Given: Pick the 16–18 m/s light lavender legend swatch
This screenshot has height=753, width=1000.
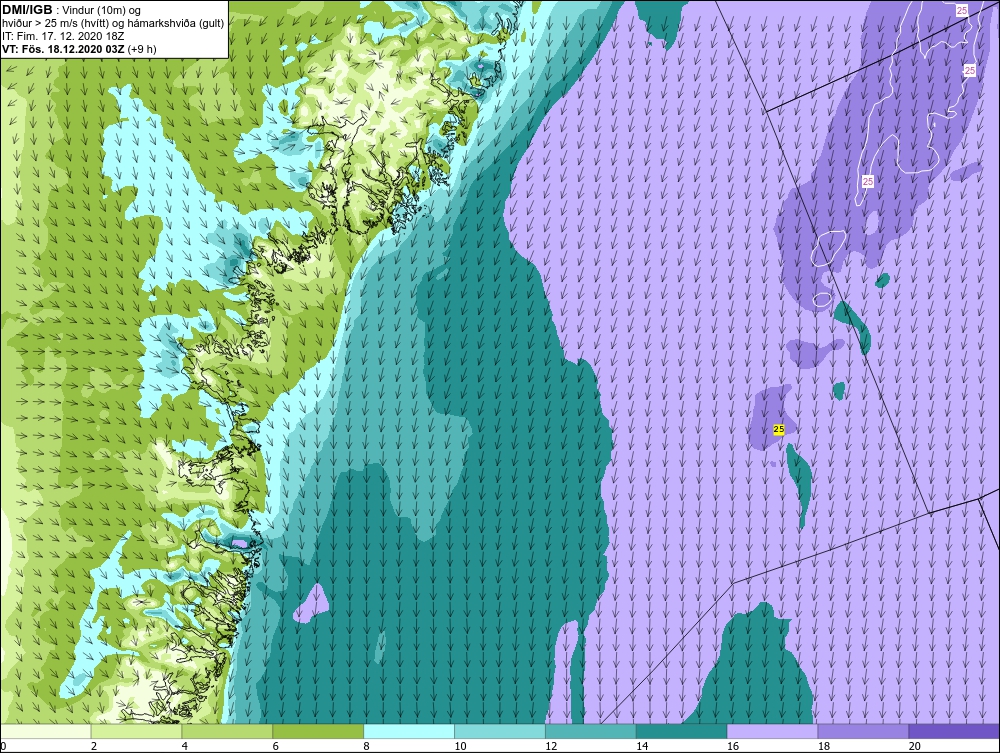Looking at the screenshot, I should (x=772, y=731).
